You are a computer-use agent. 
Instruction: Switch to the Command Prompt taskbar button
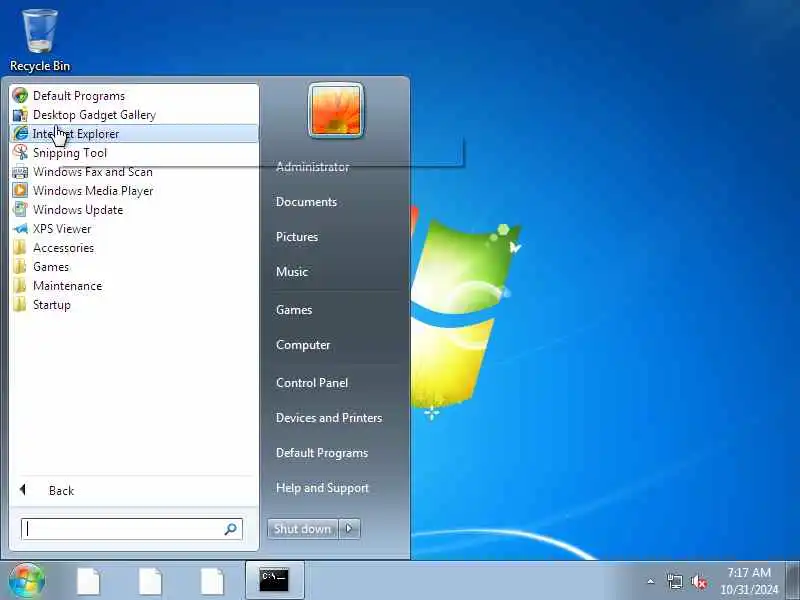click(x=274, y=580)
